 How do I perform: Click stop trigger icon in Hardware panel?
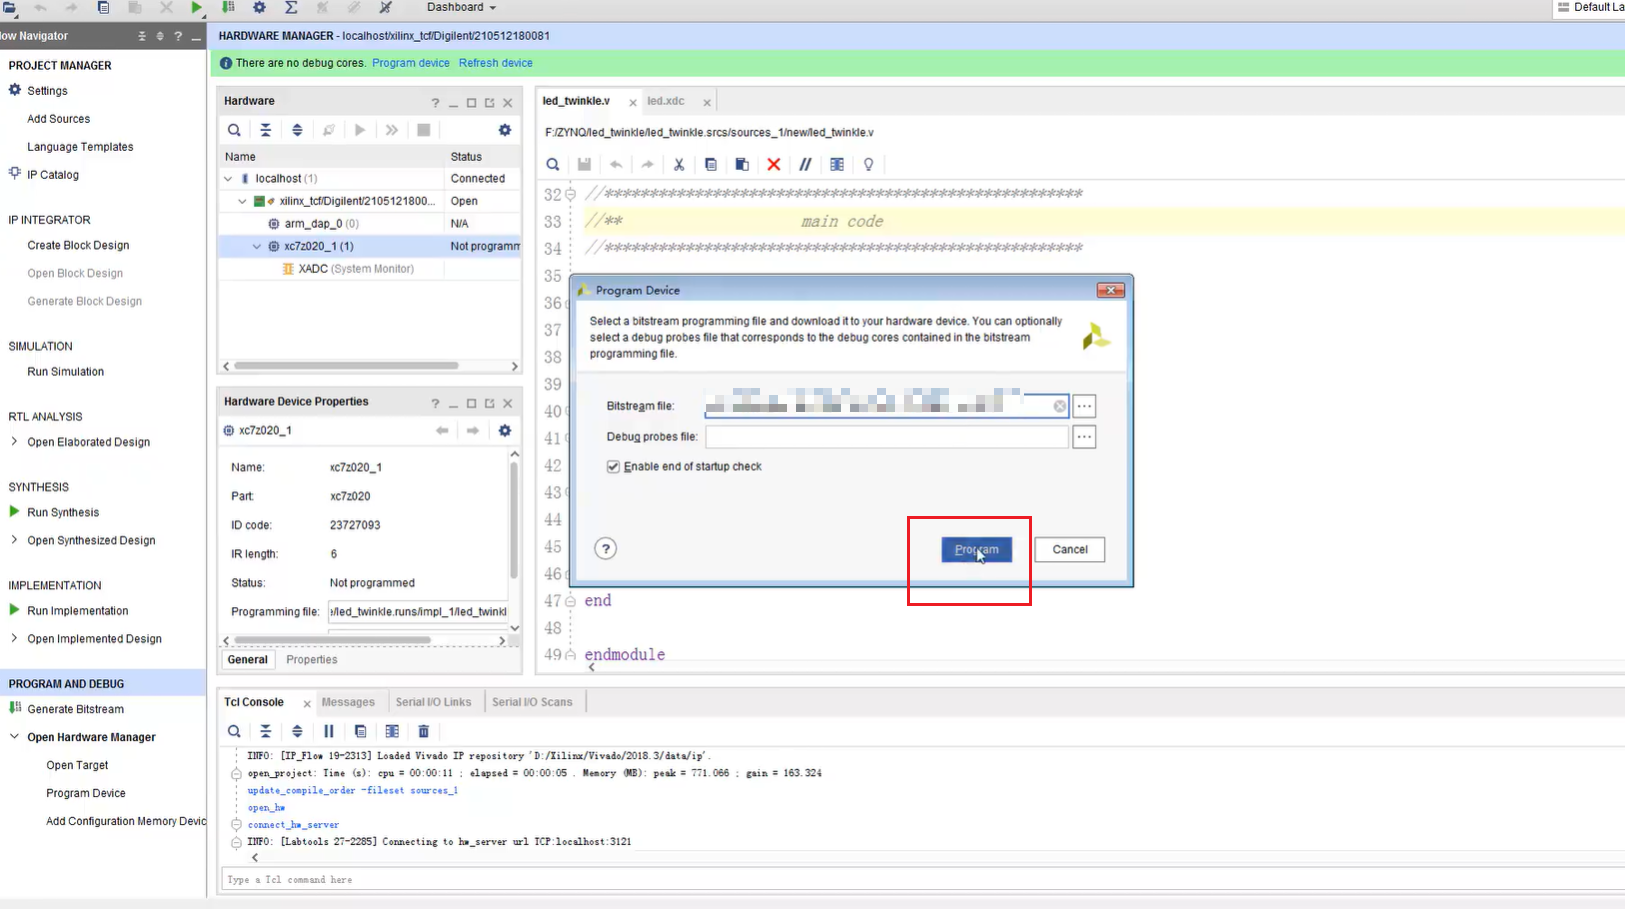[x=424, y=130]
